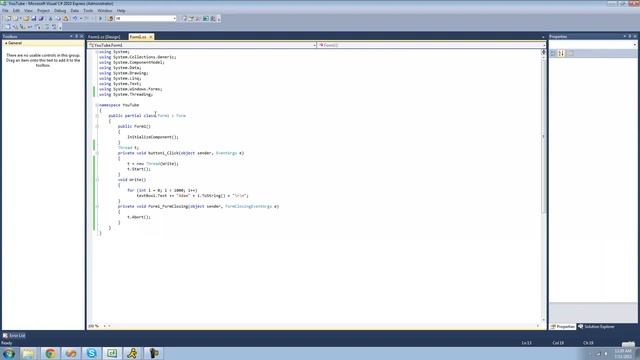Viewport: 640px width, 360px height.
Task: Open the Debug menu
Action: coord(60,11)
